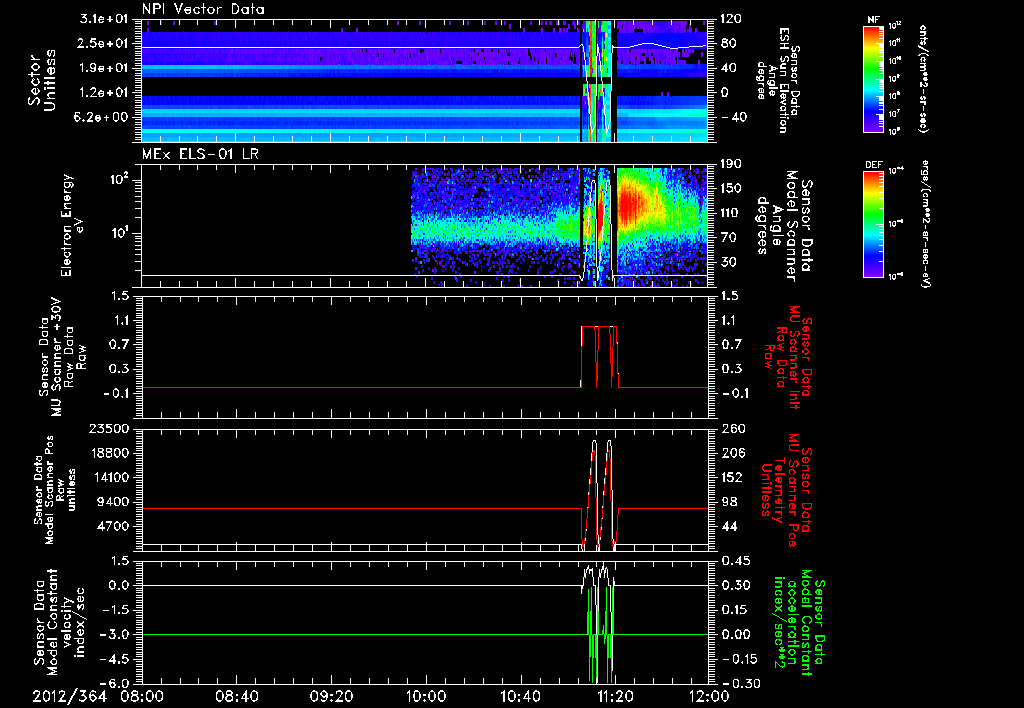Click the "Model Scanner Angle degrees" right label
Viewport: 1024px width, 708px height.
[x=783, y=226]
